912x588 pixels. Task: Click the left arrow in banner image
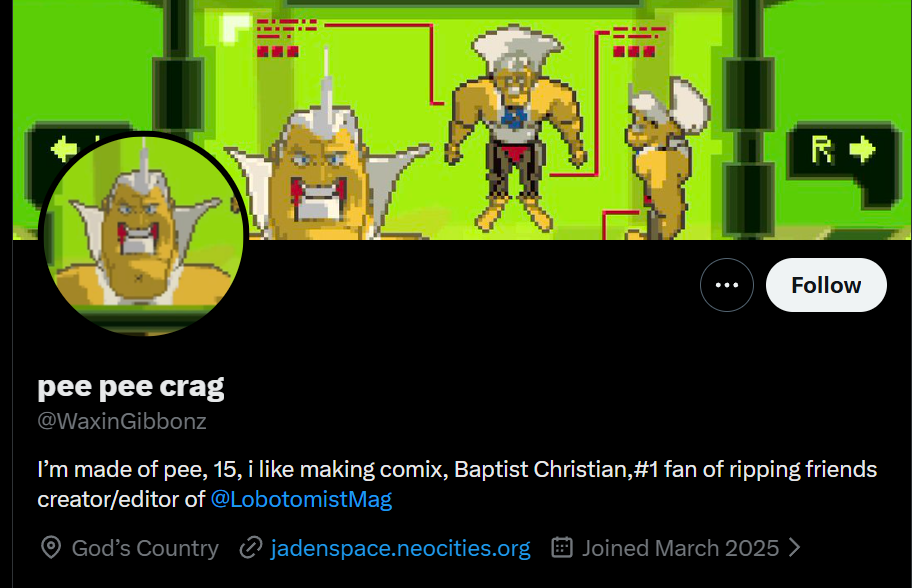click(x=63, y=148)
